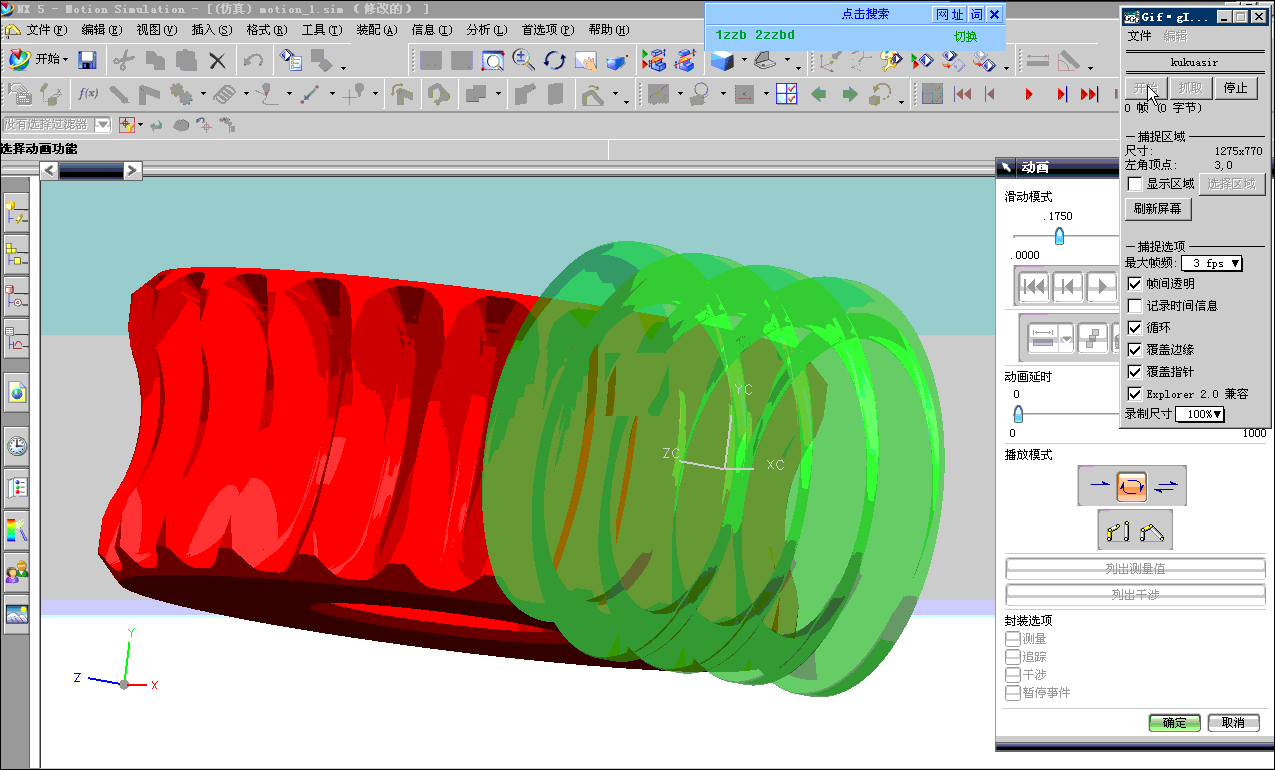Select loop play mode icon
This screenshot has width=1275, height=770.
pyautogui.click(x=1131, y=486)
